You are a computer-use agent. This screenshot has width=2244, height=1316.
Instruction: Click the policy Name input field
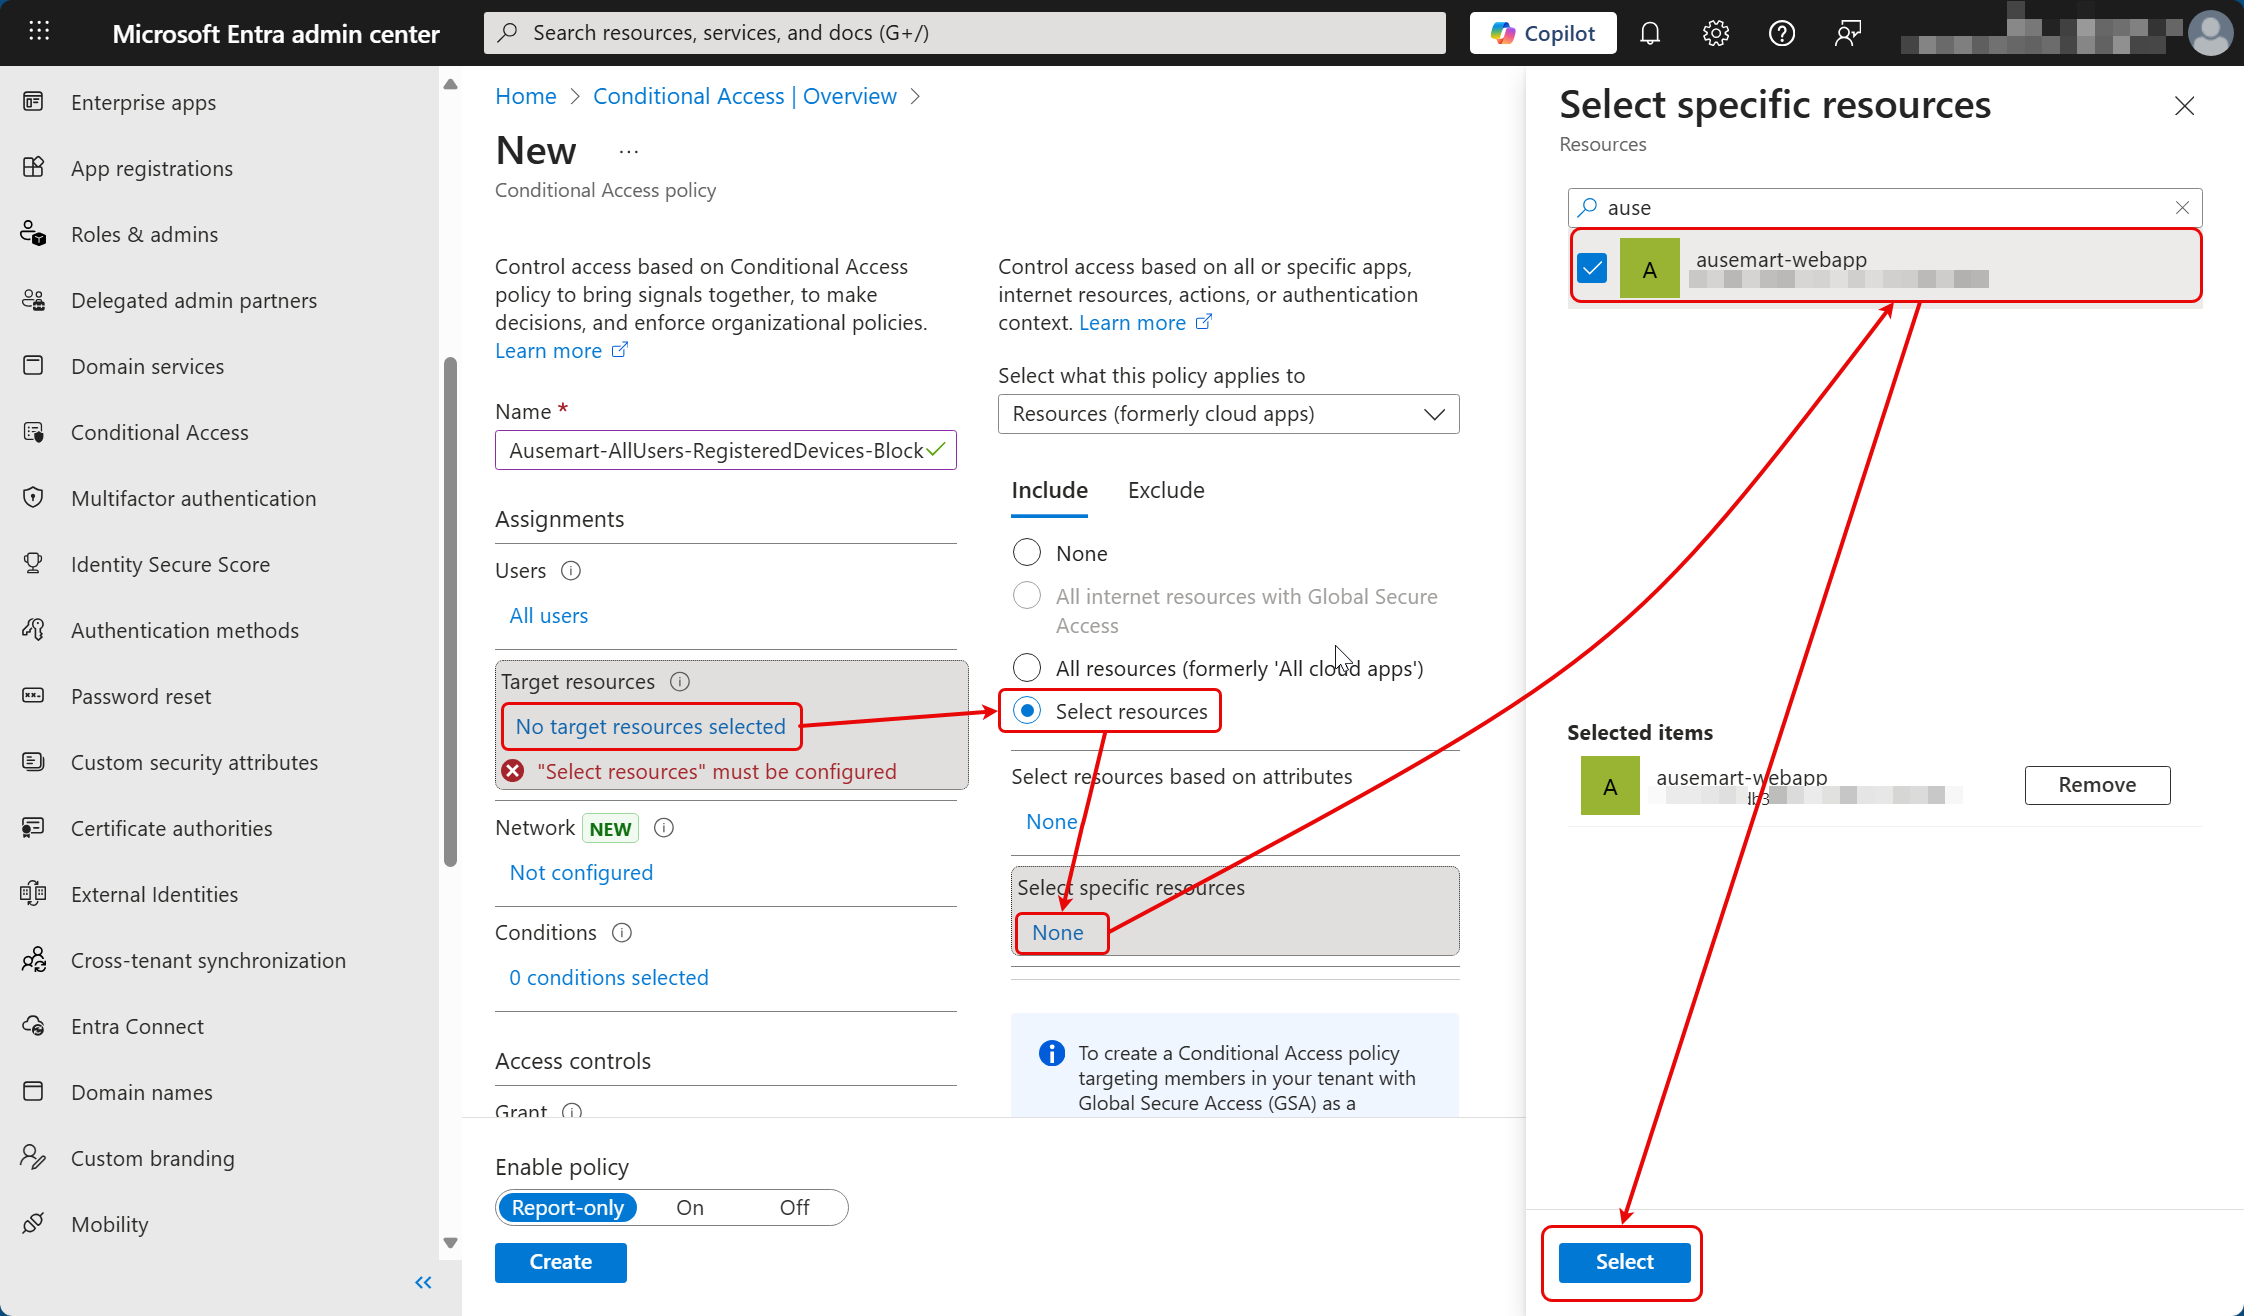pyautogui.click(x=715, y=450)
